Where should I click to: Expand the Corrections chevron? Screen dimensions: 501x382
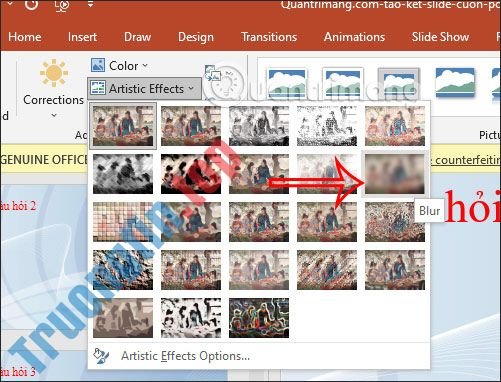(x=54, y=115)
